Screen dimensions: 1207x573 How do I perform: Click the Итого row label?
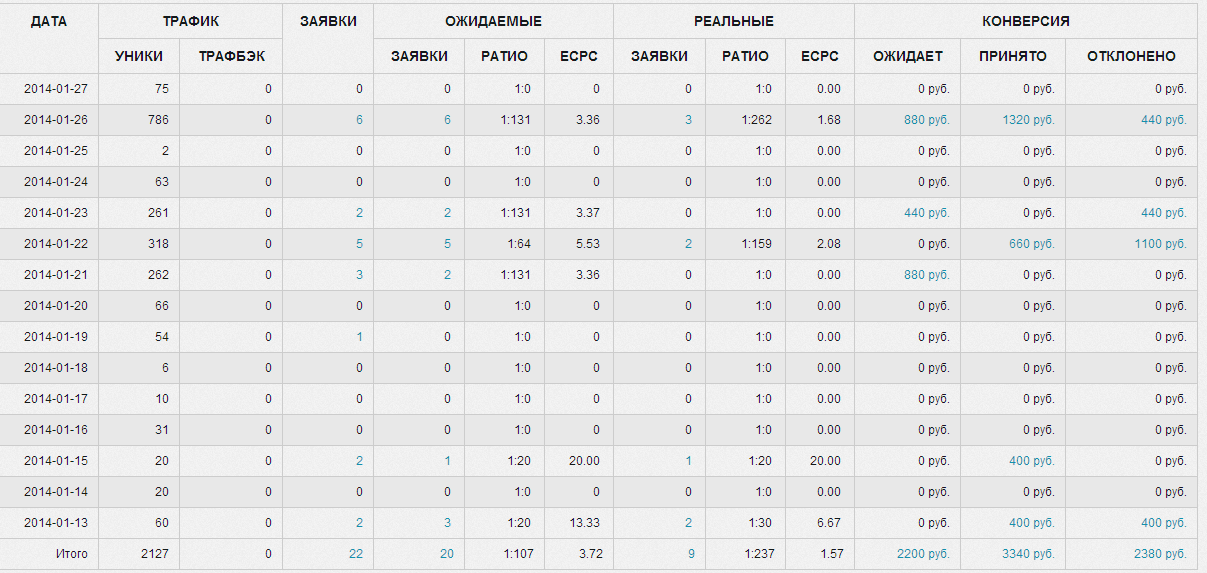(71, 554)
